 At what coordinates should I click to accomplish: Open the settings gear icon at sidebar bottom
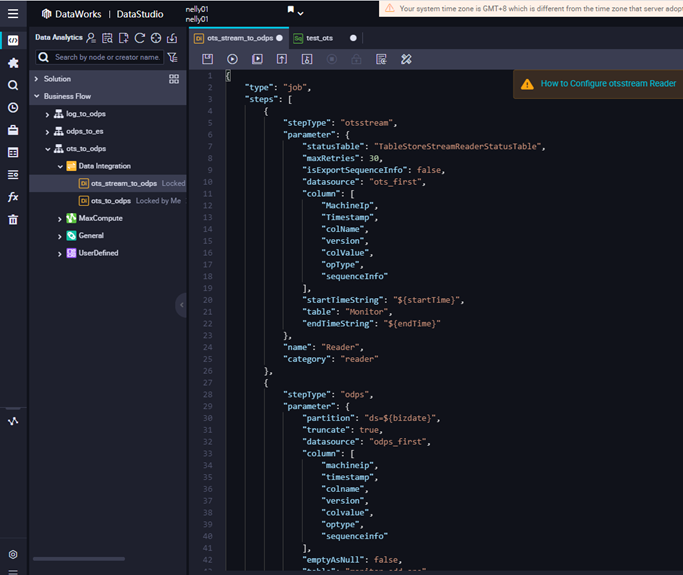coord(13,554)
